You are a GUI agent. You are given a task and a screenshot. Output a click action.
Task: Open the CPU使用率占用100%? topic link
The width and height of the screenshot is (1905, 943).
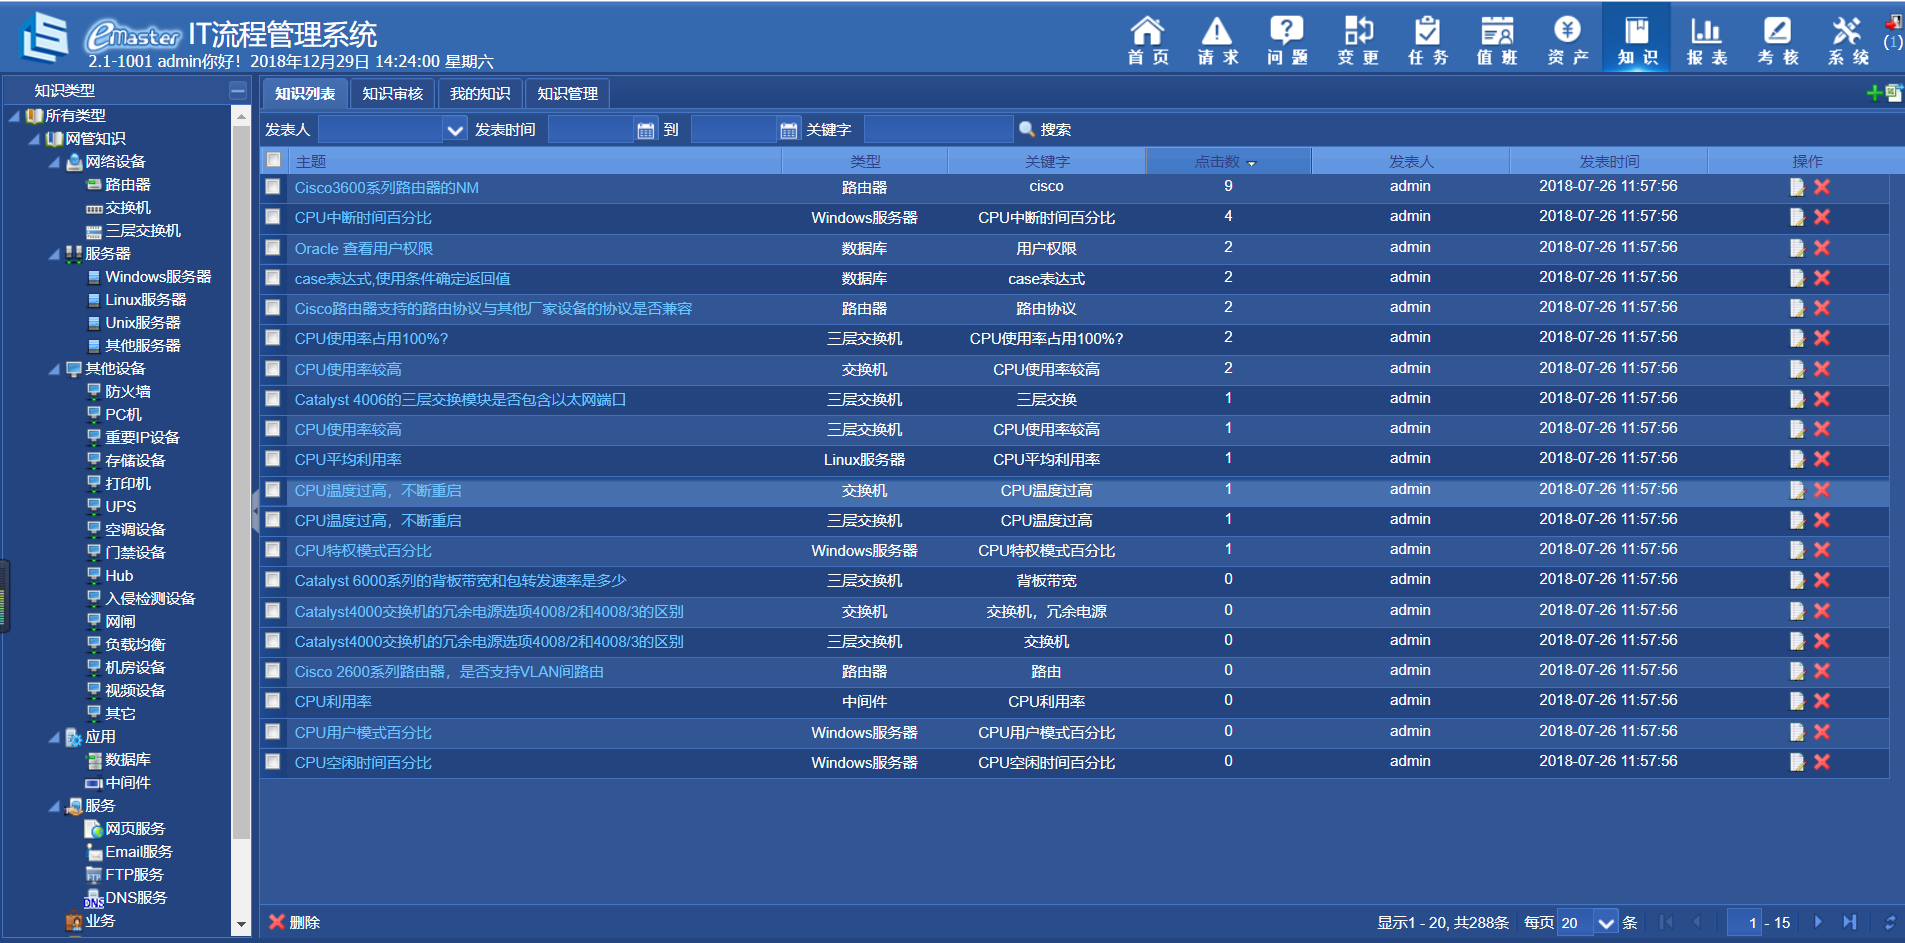[371, 339]
